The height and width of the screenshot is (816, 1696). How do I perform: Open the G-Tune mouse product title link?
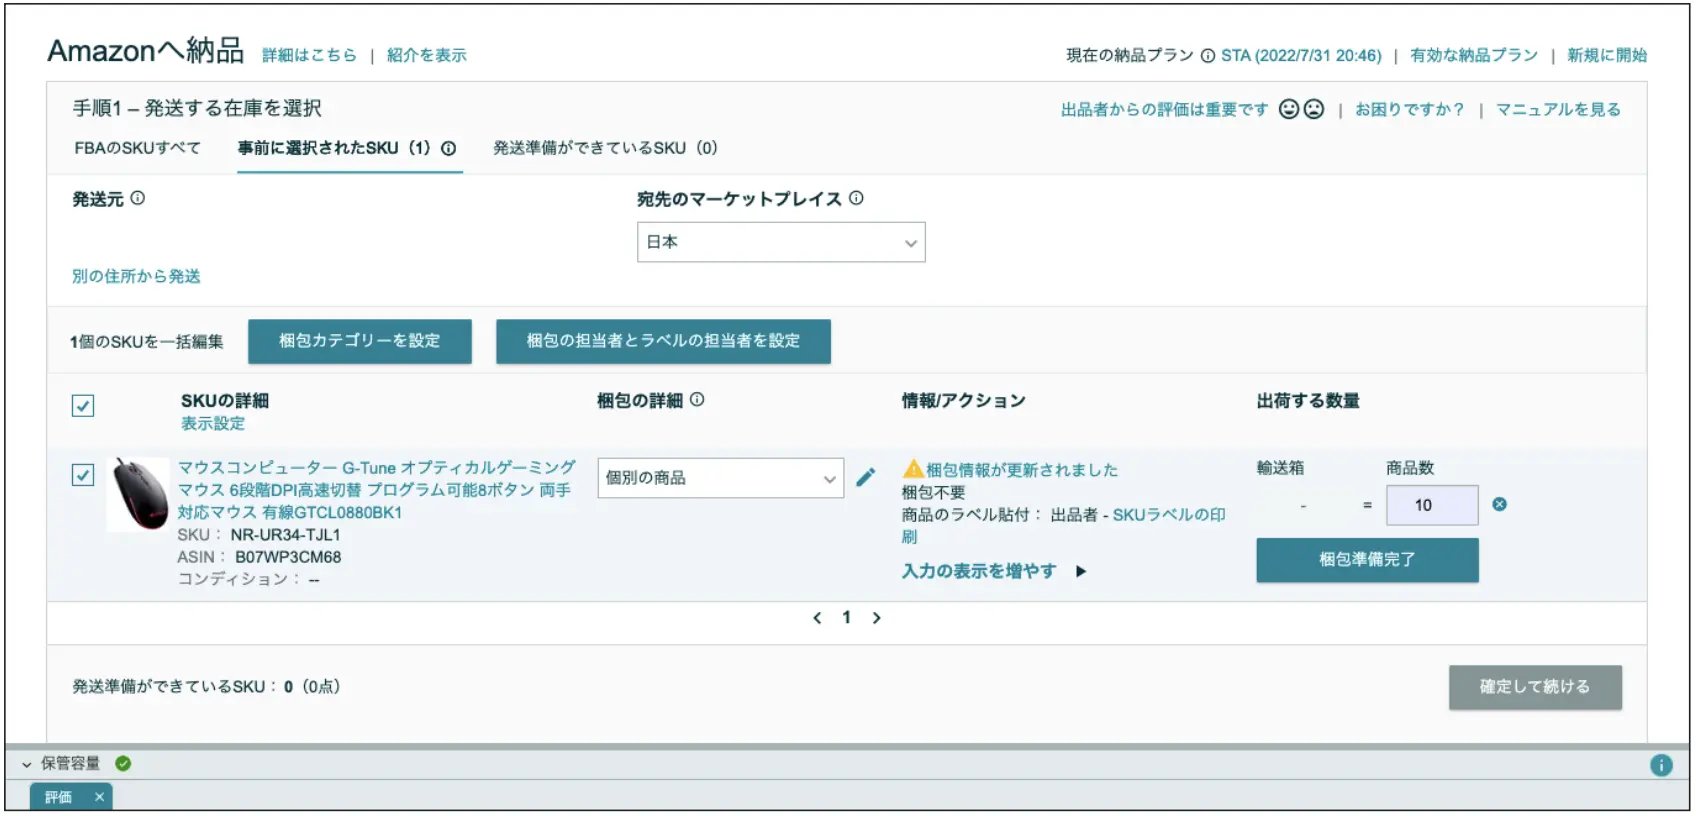376,490
